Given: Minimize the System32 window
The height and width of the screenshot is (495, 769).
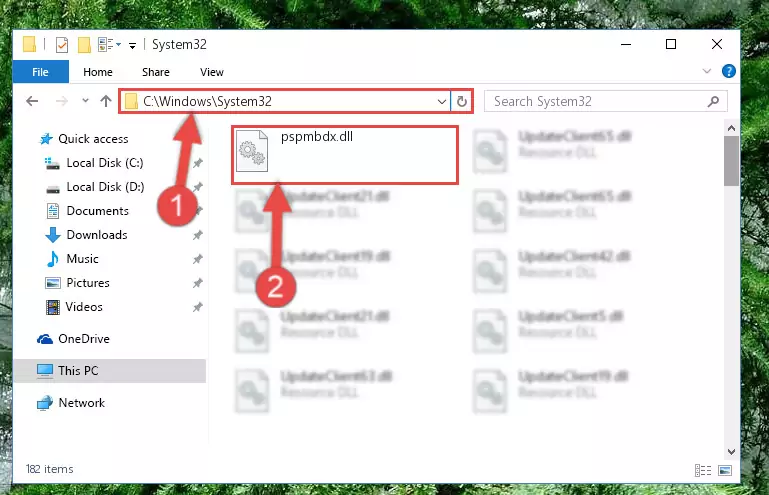Looking at the screenshot, I should (x=626, y=44).
